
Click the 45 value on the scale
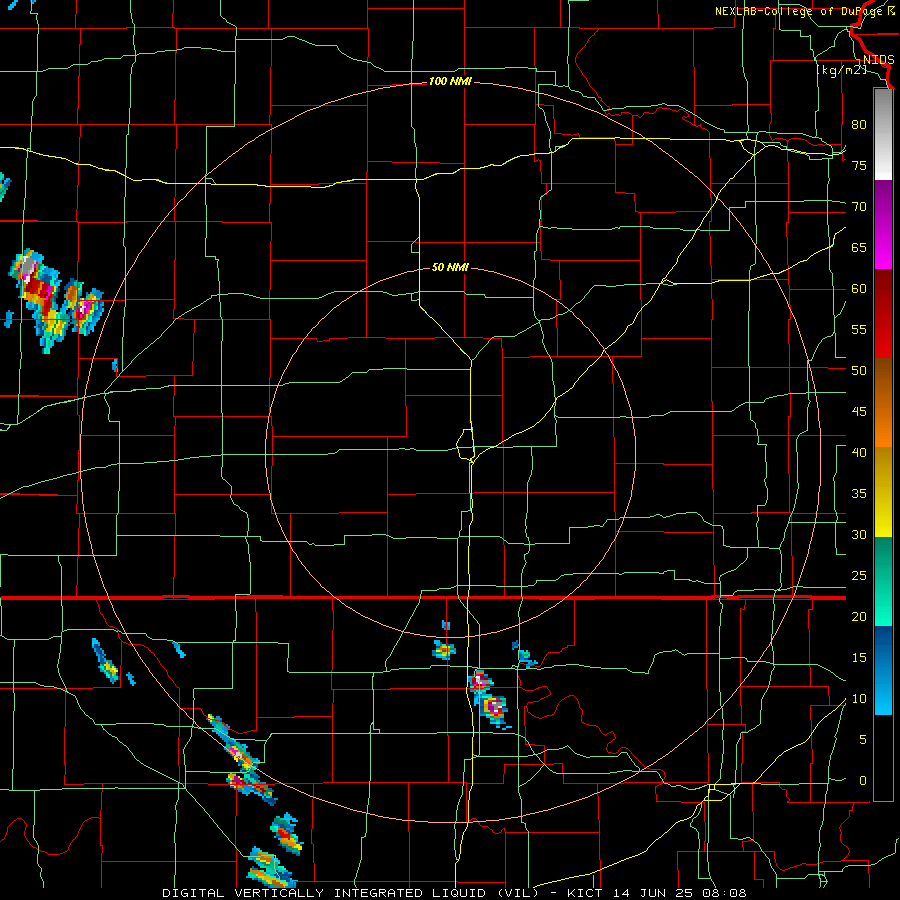[859, 412]
